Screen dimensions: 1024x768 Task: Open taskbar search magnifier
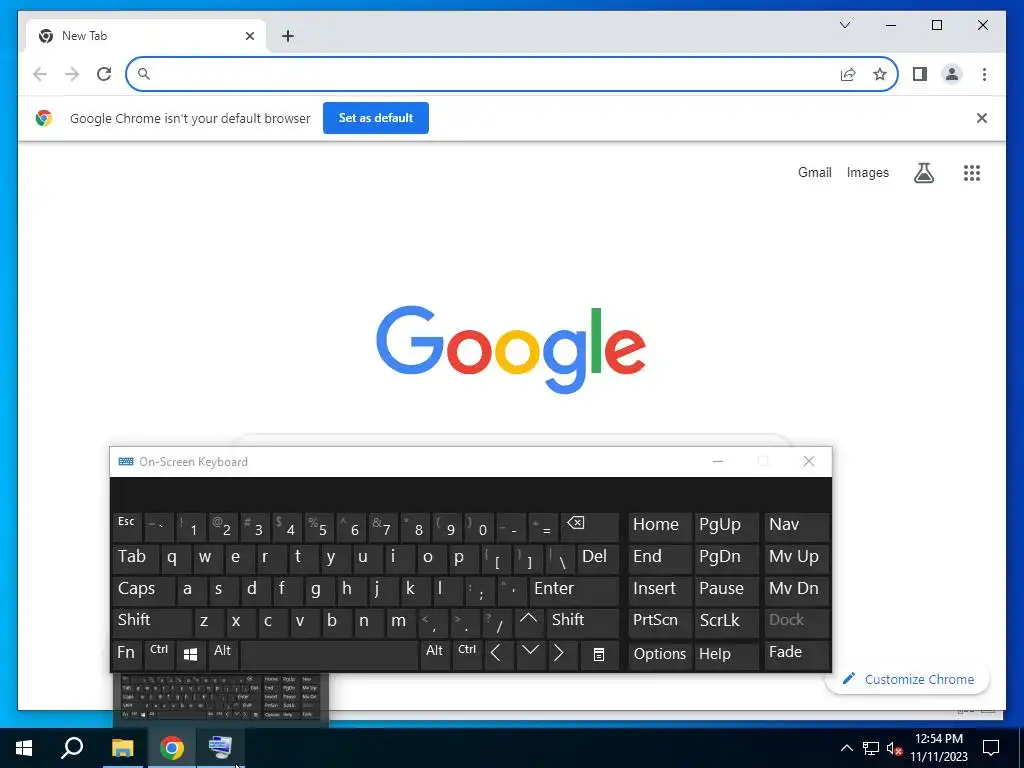pos(72,748)
